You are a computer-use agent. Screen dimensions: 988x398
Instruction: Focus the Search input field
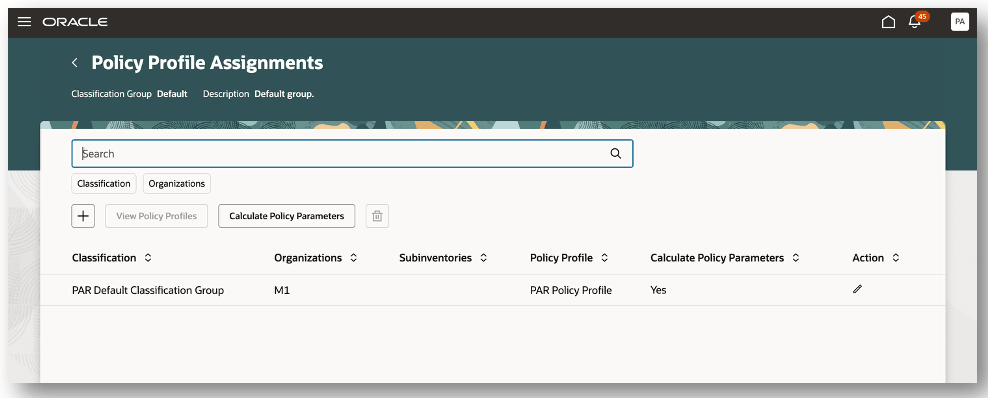pyautogui.click(x=352, y=154)
